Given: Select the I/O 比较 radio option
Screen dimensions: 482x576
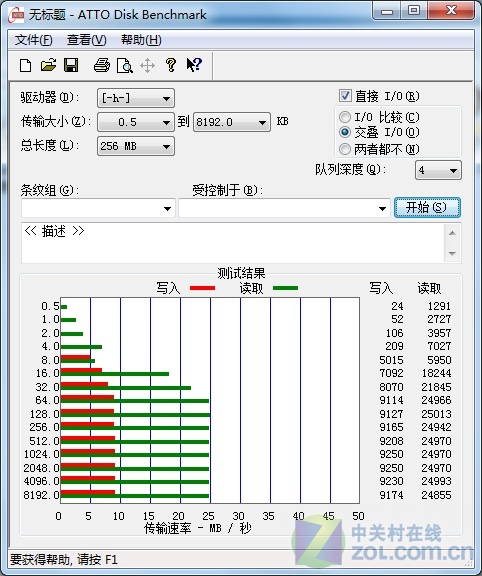Looking at the screenshot, I should (345, 117).
